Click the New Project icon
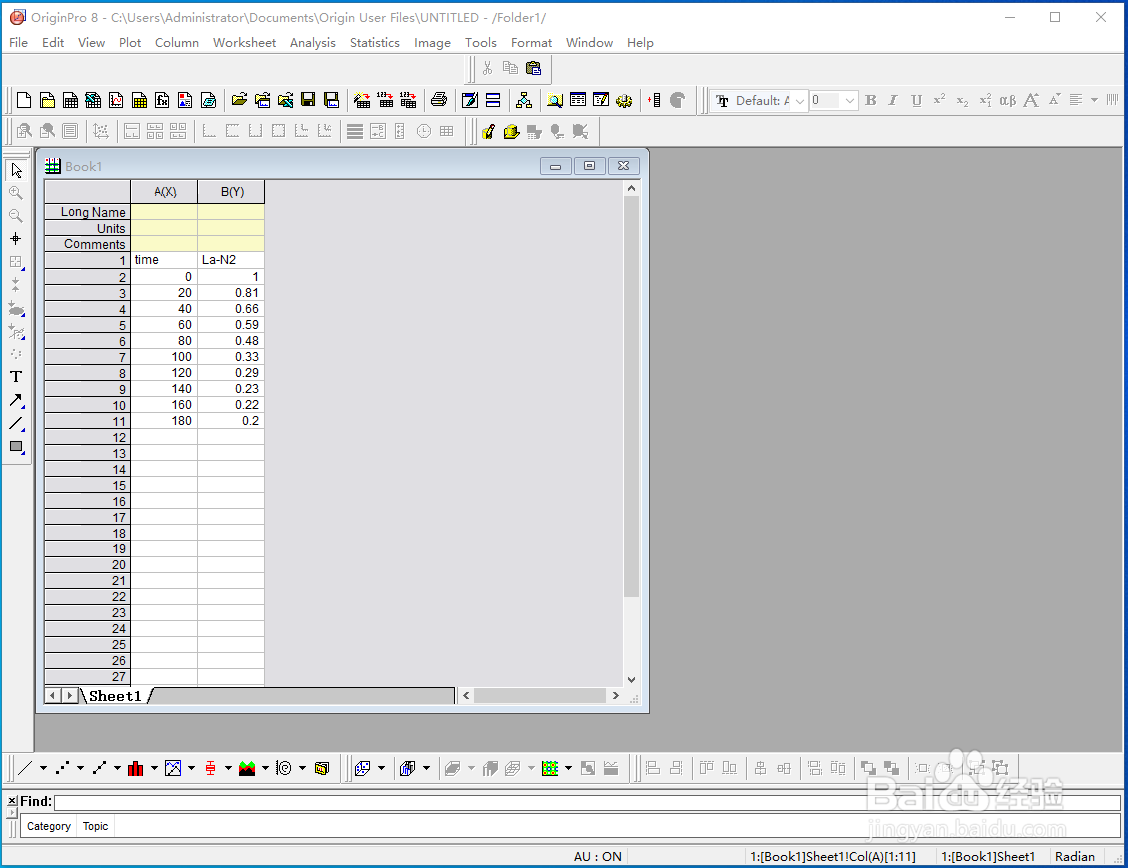 [24, 100]
